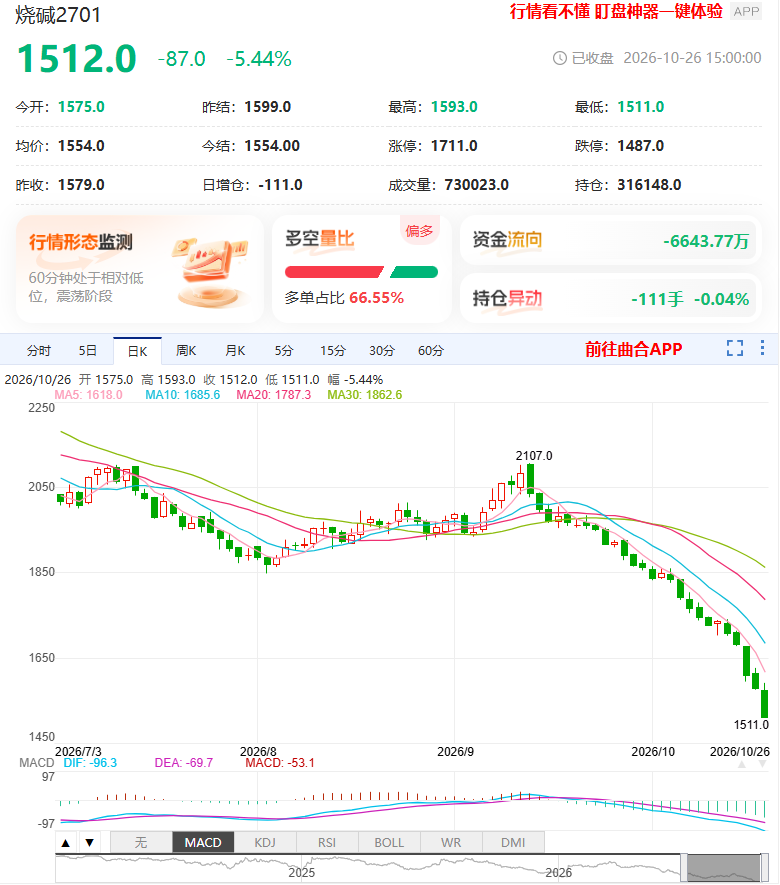Switch to the 30分 chart tab
The width and height of the screenshot is (780, 885).
pyautogui.click(x=382, y=351)
